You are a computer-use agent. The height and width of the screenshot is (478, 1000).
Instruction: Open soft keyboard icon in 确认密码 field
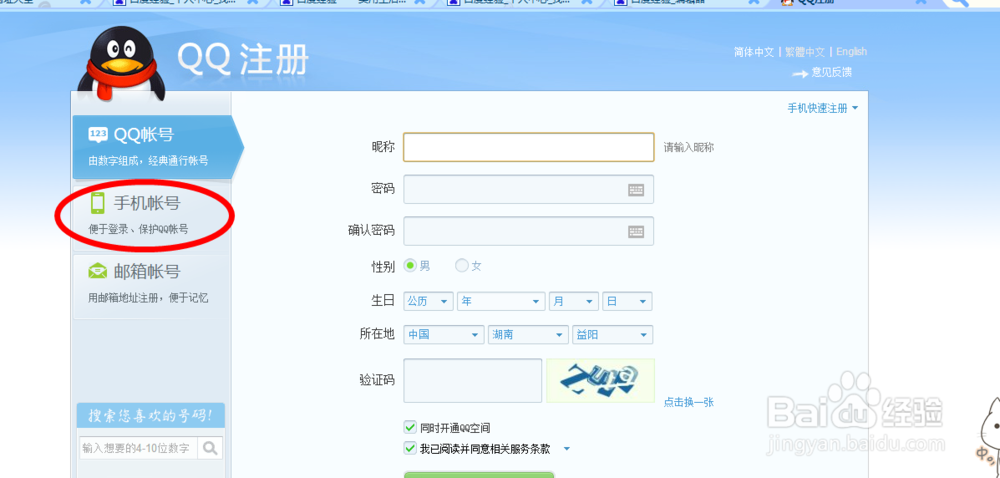(x=636, y=231)
